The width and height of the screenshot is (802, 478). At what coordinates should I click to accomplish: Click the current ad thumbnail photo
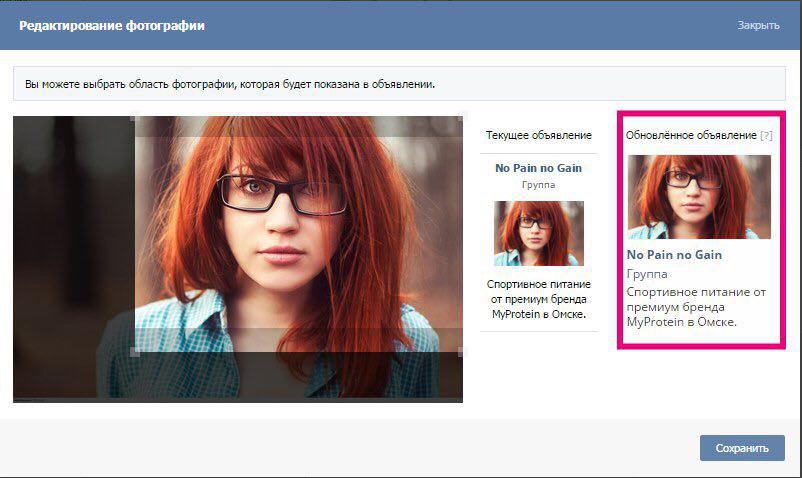pyautogui.click(x=539, y=233)
